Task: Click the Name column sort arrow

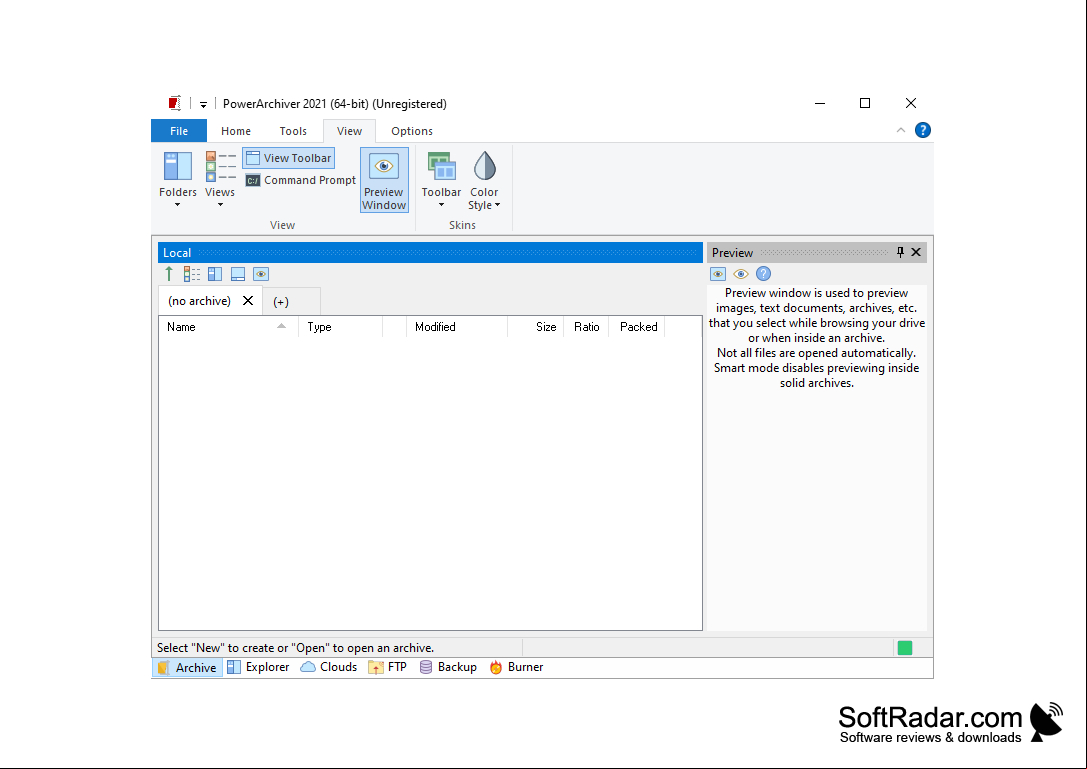Action: click(x=281, y=326)
